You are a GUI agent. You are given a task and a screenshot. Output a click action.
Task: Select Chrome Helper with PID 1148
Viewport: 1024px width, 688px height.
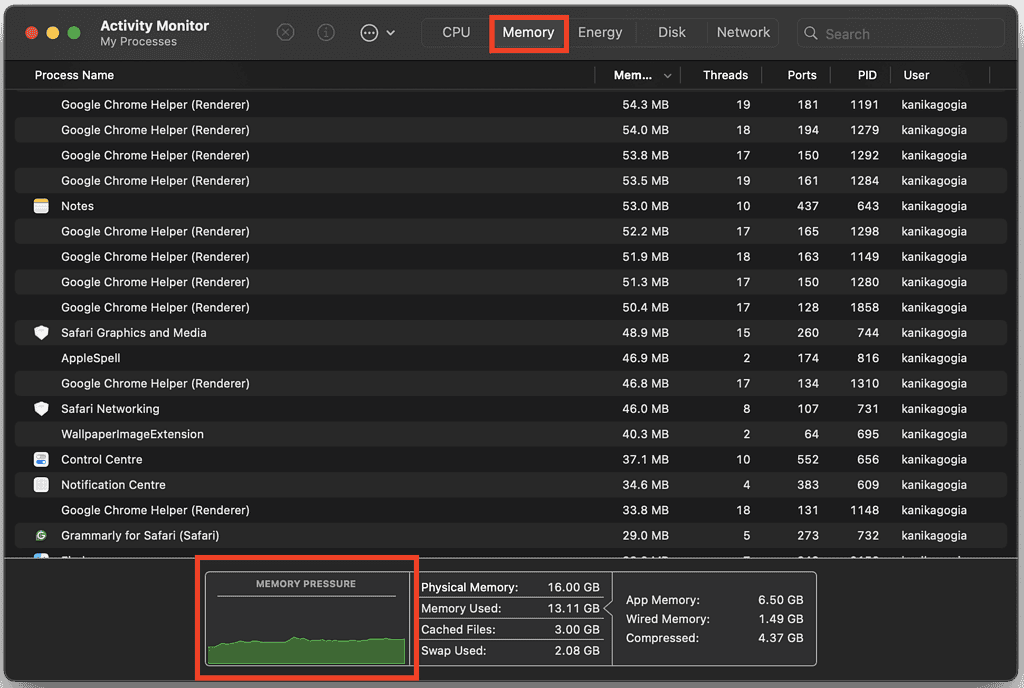click(x=511, y=510)
